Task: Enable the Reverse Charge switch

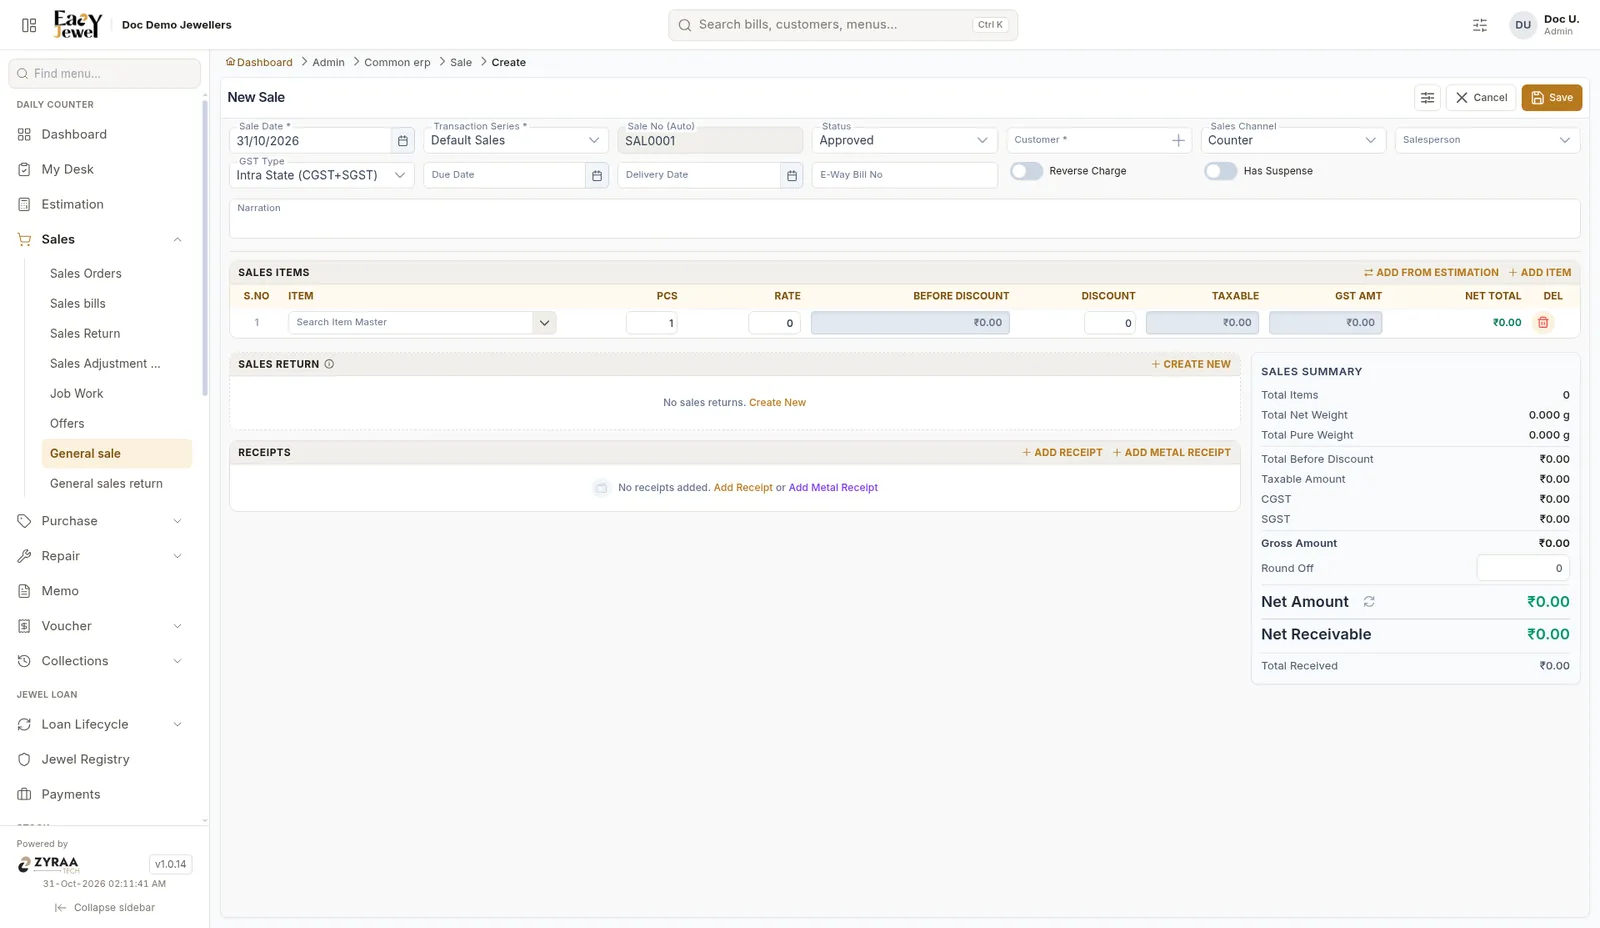Action: (1026, 171)
